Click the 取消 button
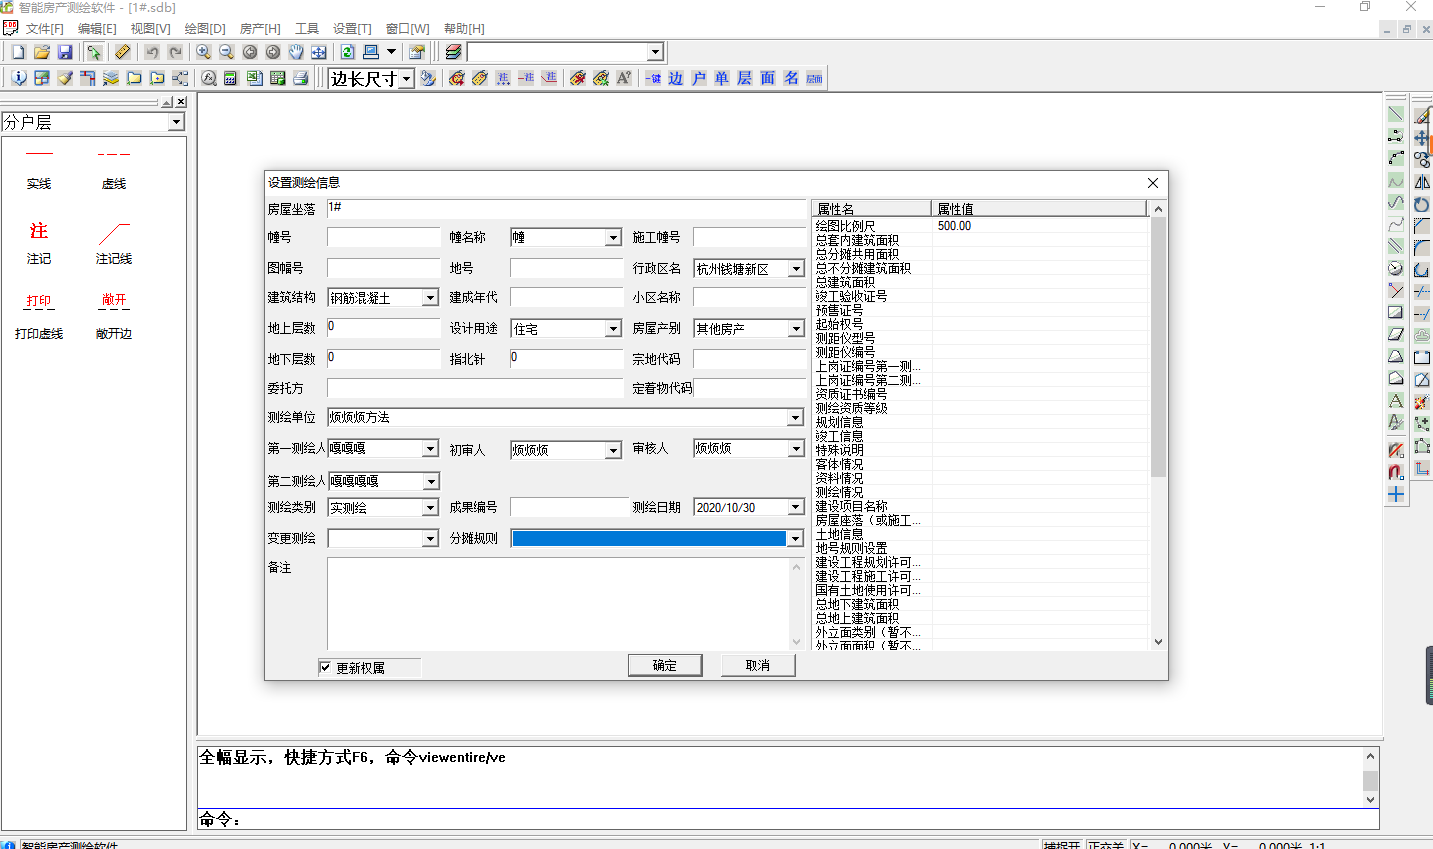 [x=758, y=666]
